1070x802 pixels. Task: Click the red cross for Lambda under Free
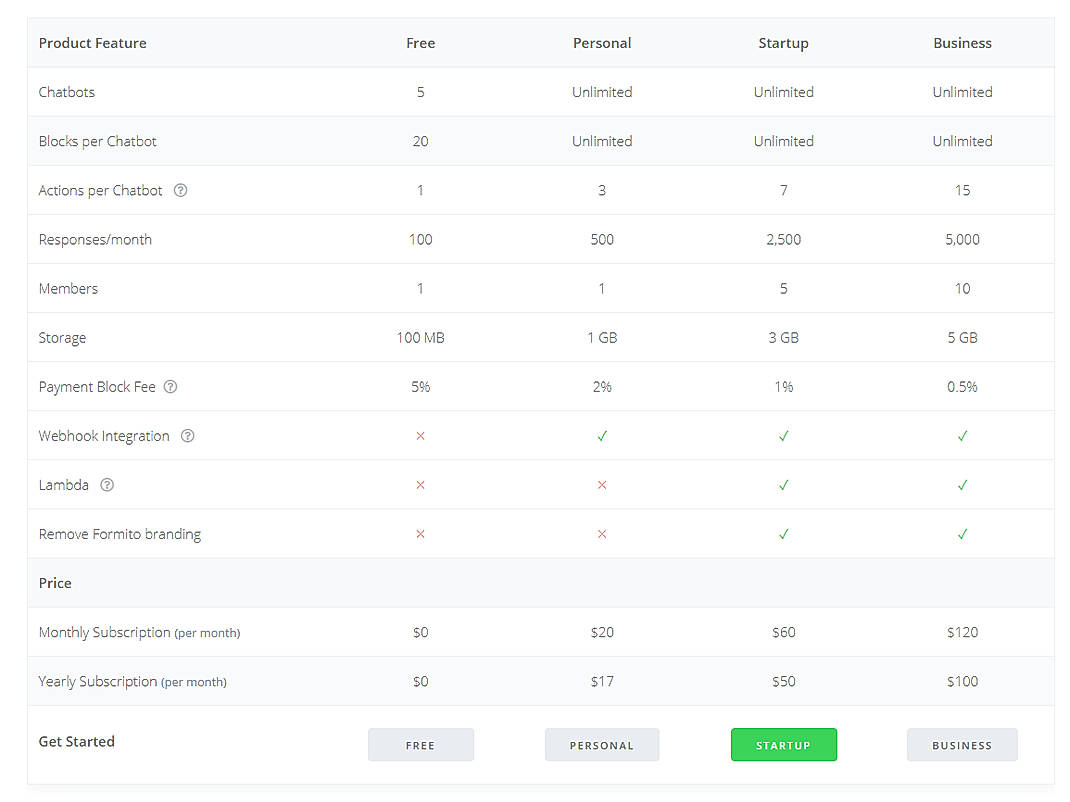point(420,485)
